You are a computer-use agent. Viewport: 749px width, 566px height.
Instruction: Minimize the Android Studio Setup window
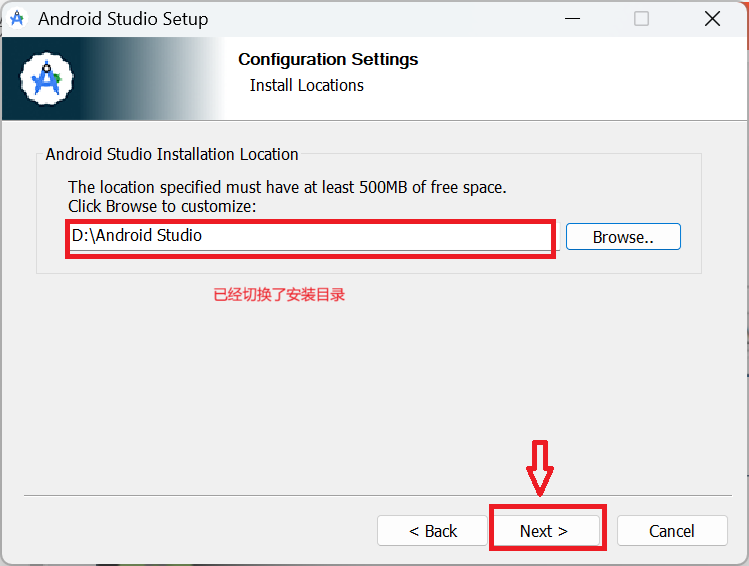[x=572, y=19]
